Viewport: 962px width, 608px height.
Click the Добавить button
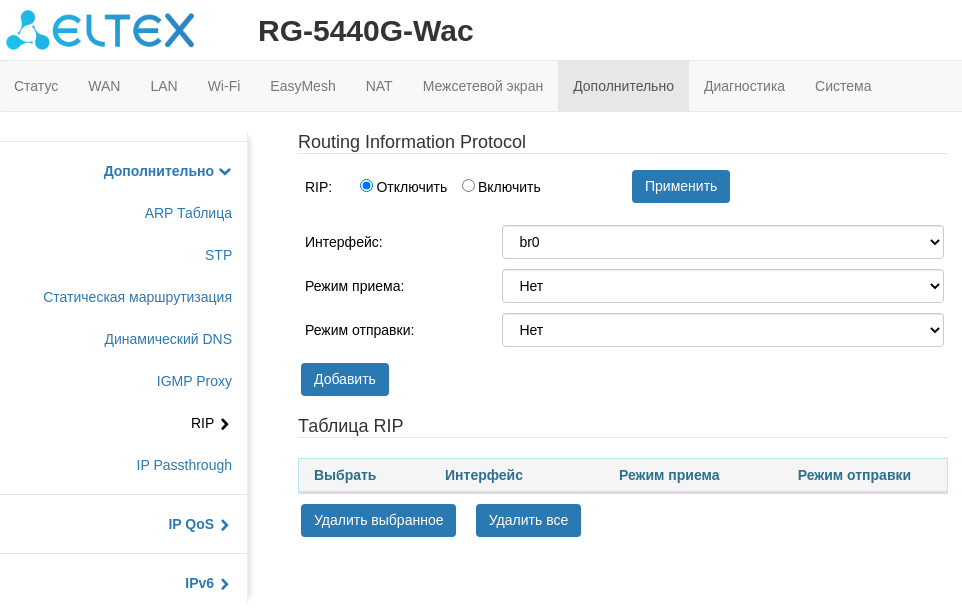pyautogui.click(x=344, y=379)
